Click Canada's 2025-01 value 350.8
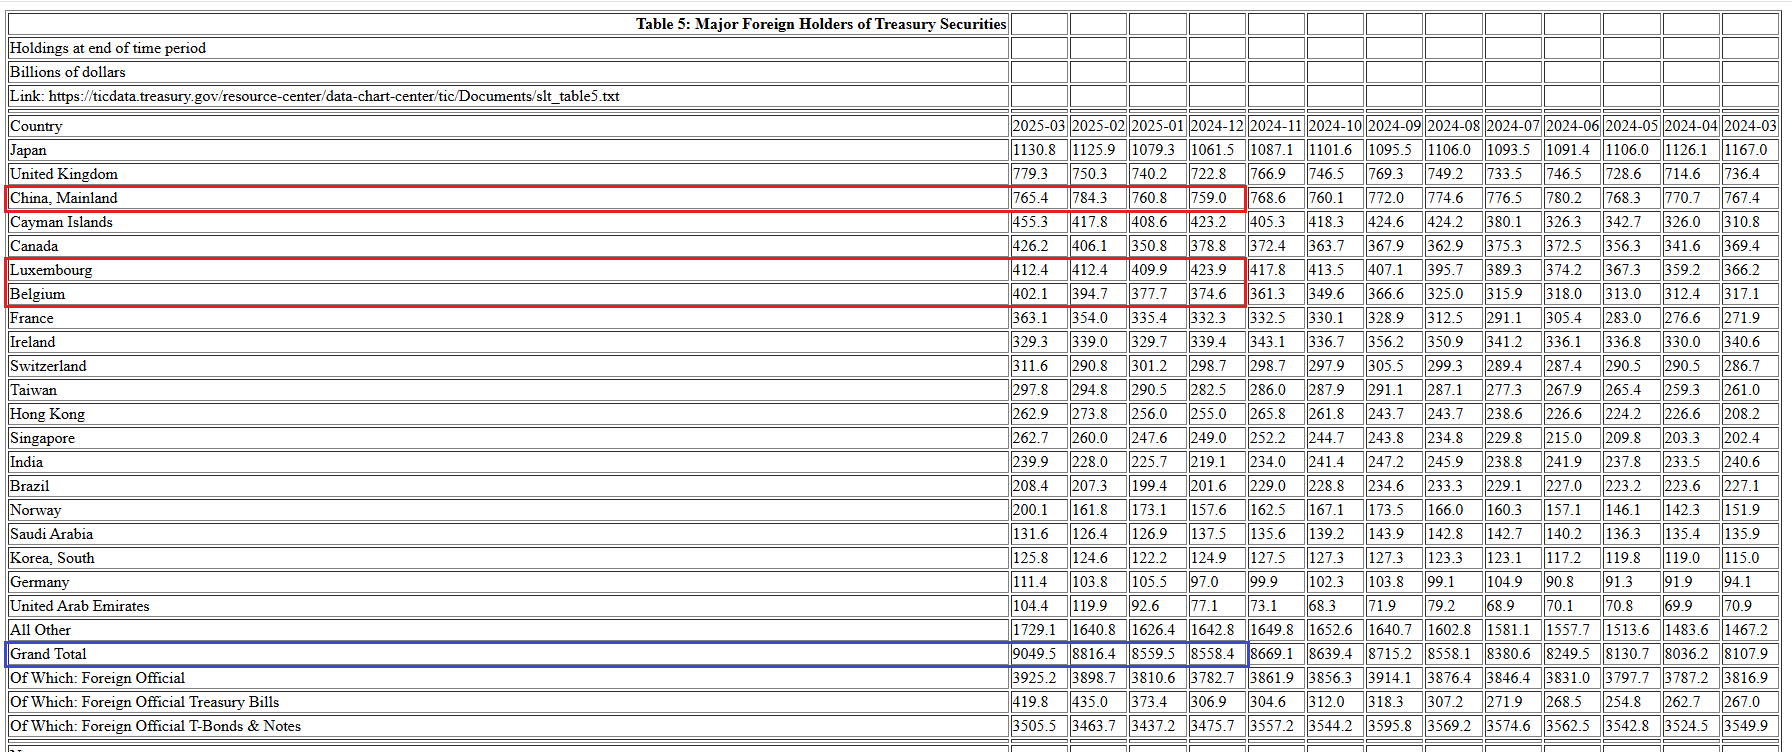 (1158, 246)
